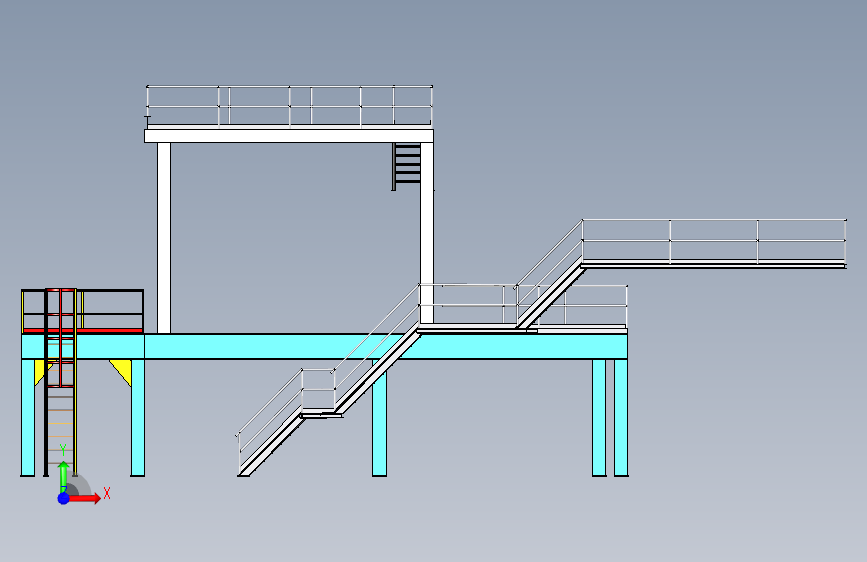867x562 pixels.
Task: Click the blue Z axis ball of triad
Action: point(64,498)
